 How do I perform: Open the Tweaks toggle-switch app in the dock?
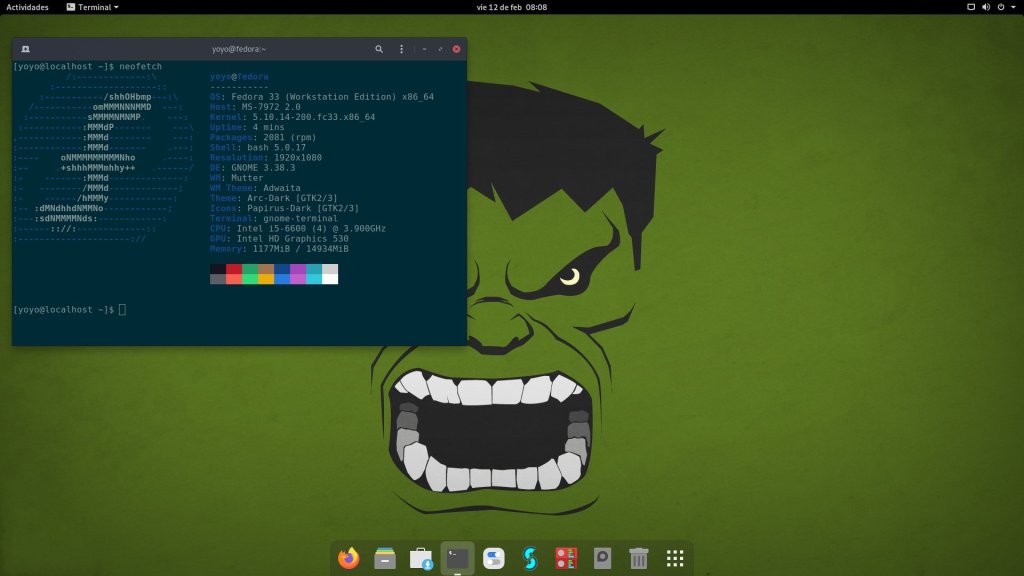[x=494, y=558]
